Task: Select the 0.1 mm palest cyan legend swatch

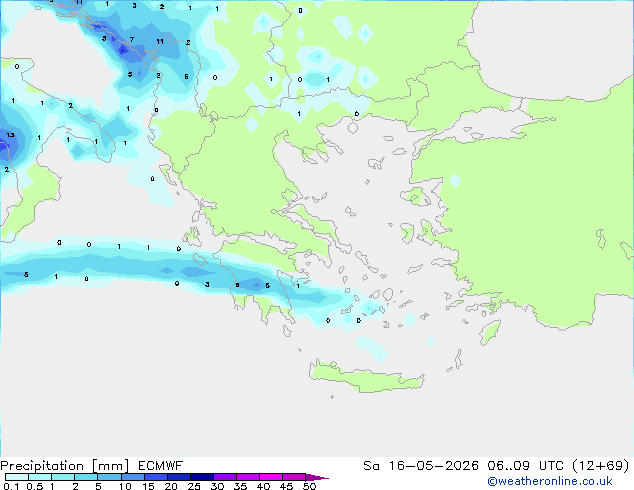Action: pos(17,477)
